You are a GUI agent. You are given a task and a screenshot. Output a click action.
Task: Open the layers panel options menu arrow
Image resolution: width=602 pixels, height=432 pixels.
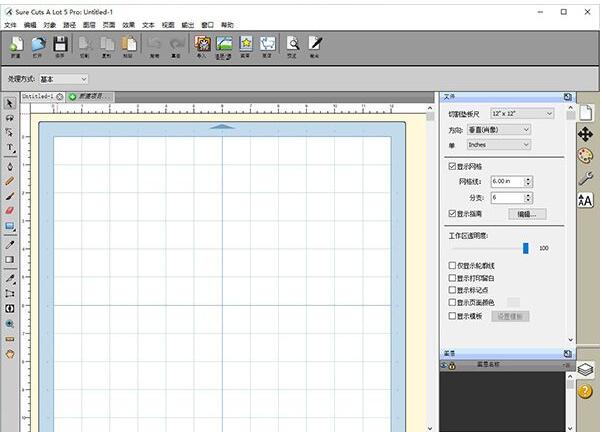coord(567,364)
